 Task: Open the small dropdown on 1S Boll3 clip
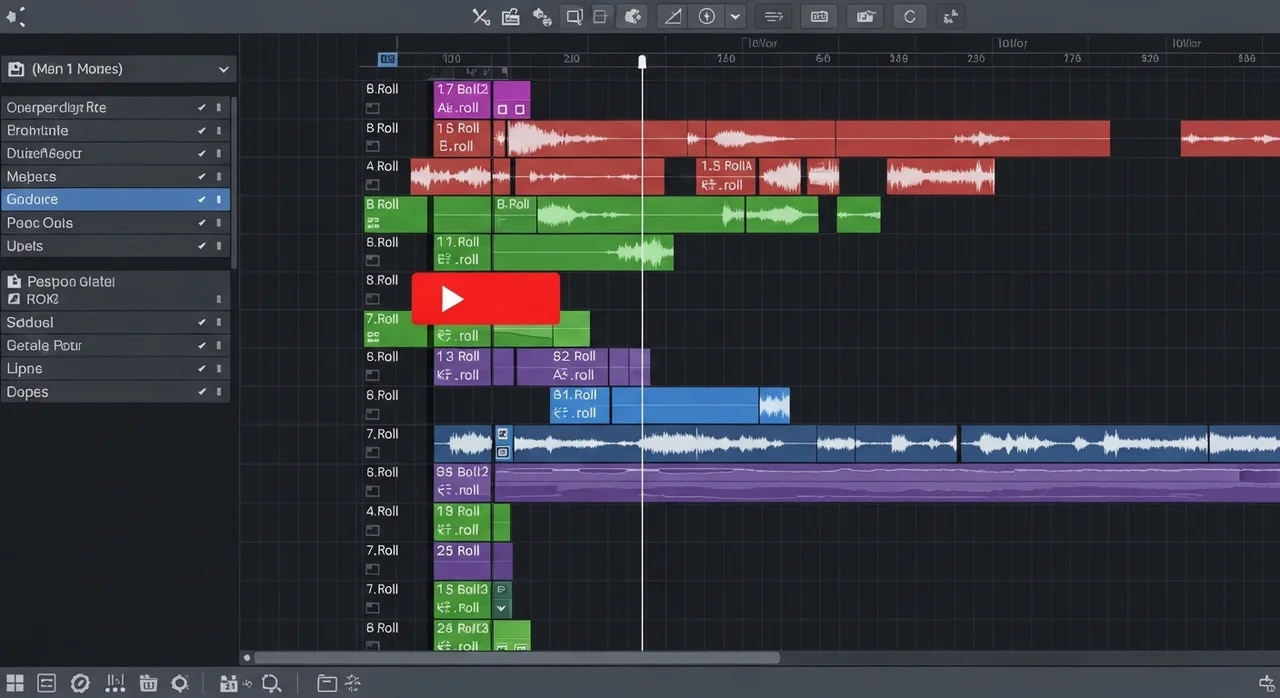(502, 607)
